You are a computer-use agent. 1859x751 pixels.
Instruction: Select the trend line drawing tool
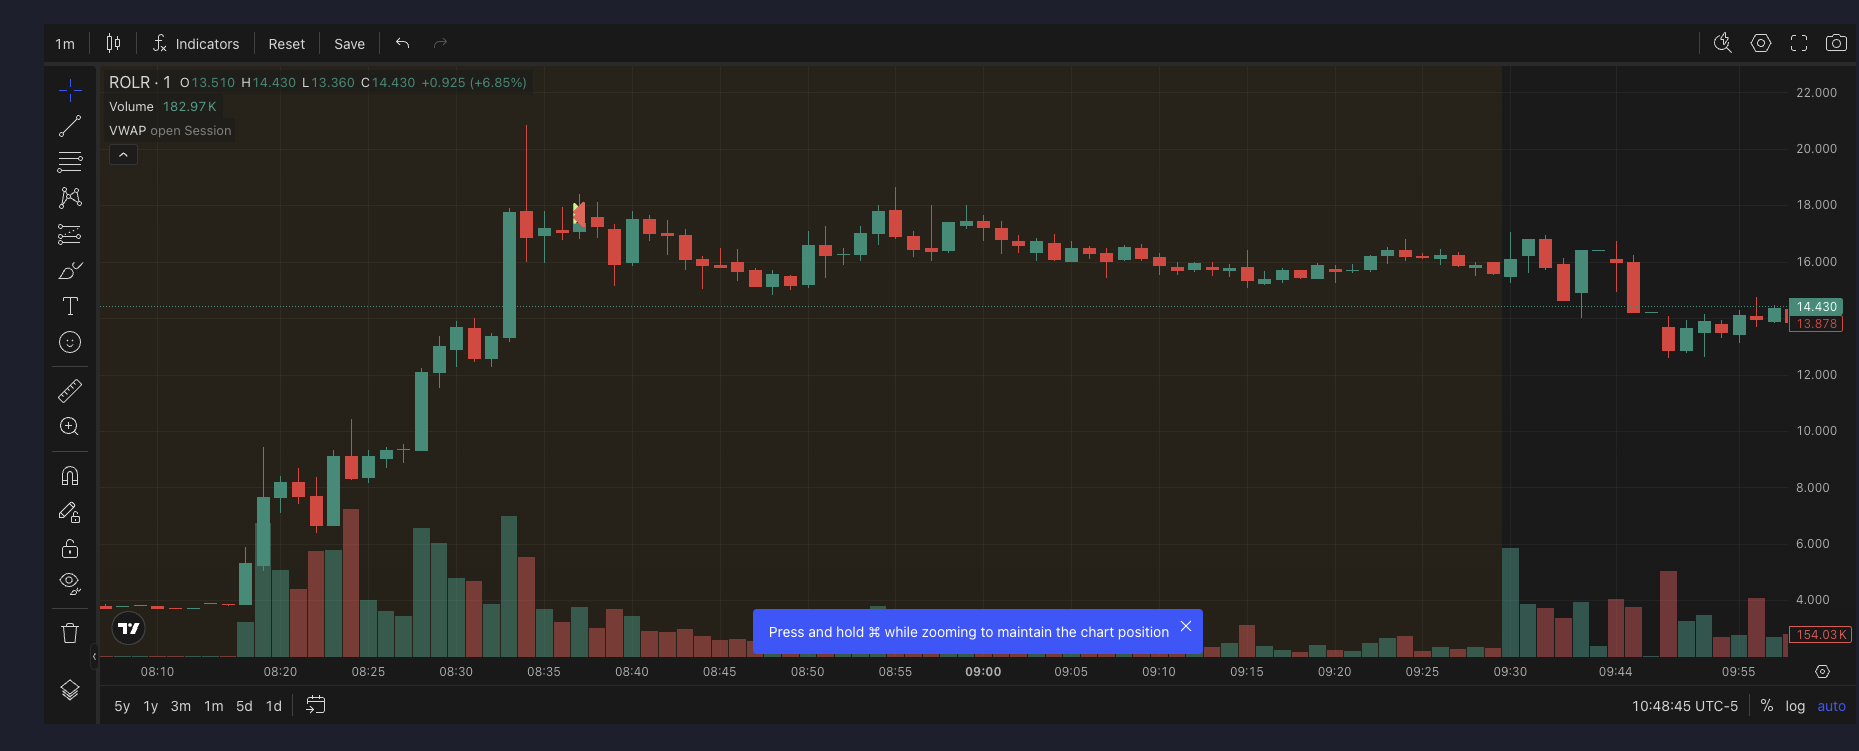coord(70,126)
